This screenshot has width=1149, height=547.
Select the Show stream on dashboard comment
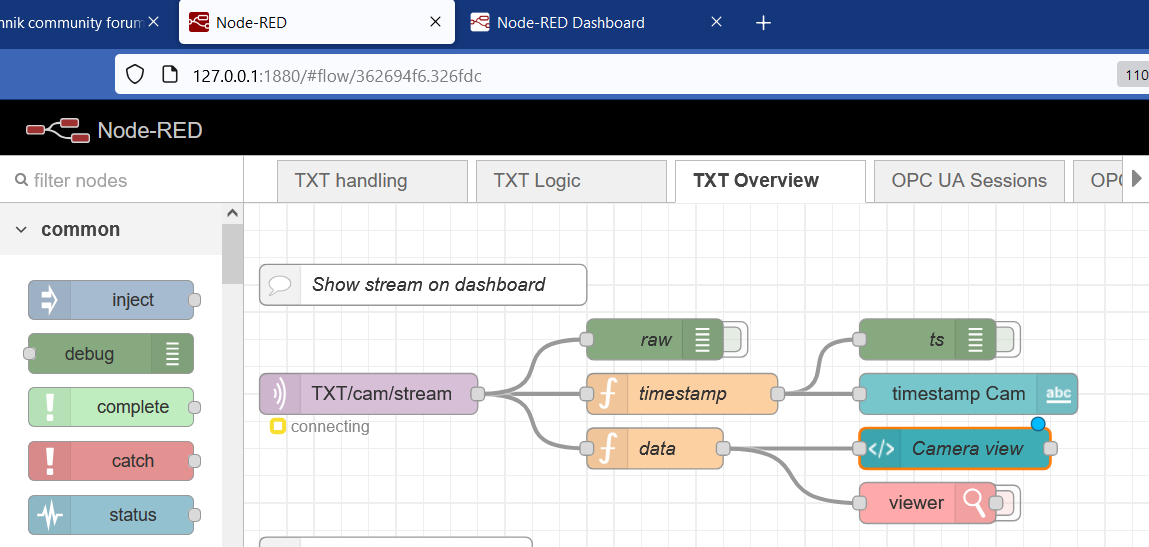(x=423, y=284)
